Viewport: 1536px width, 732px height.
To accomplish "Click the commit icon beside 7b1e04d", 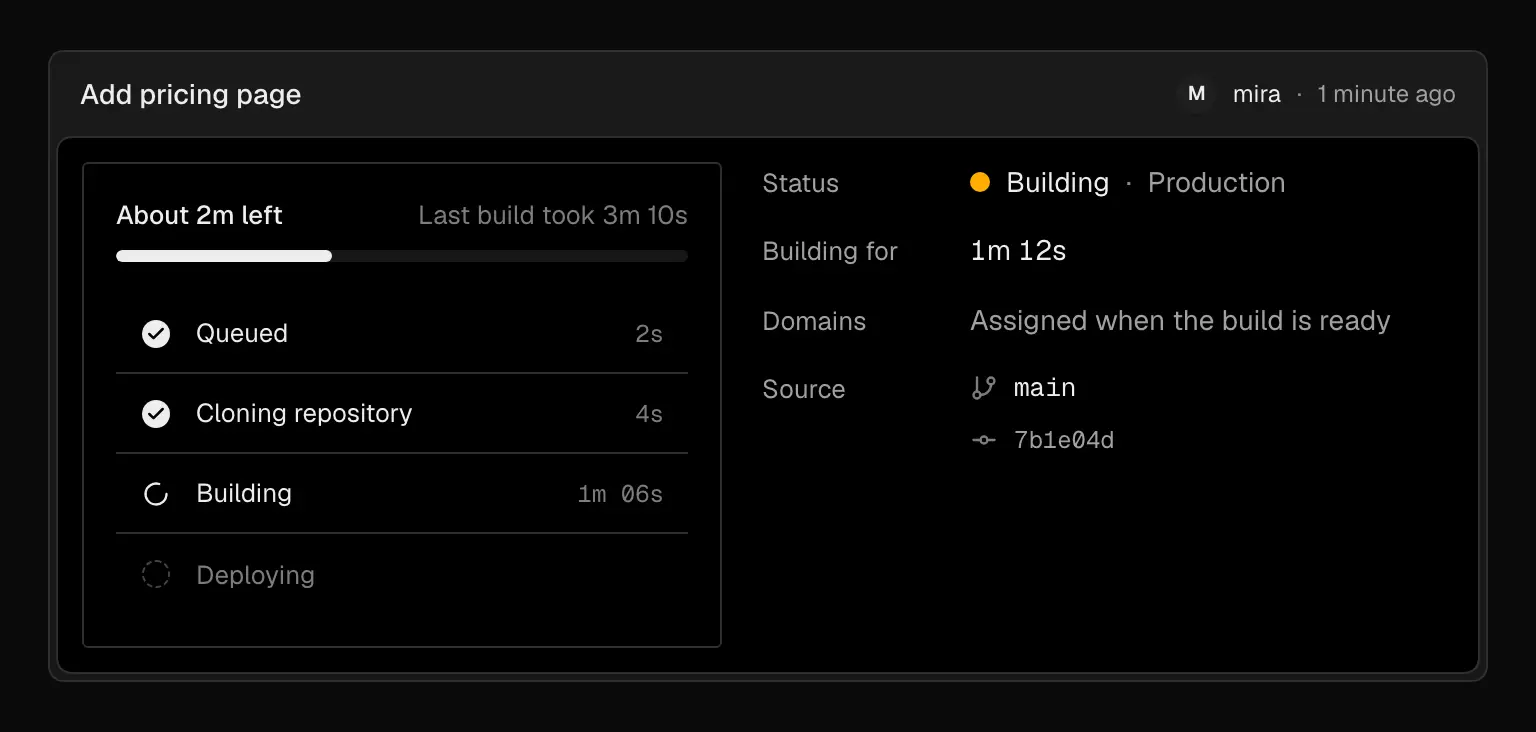I will 984,440.
